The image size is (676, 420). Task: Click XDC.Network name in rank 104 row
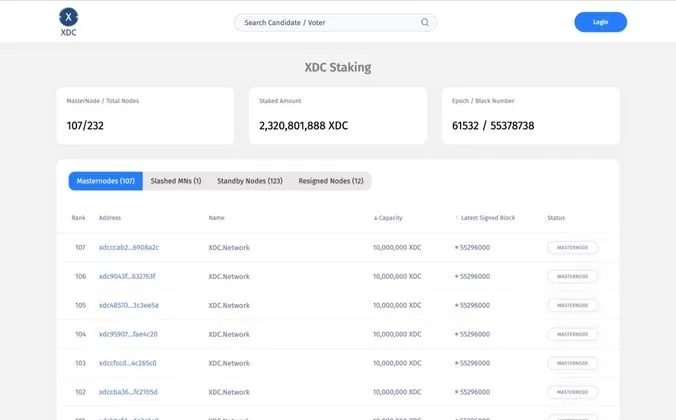[x=229, y=334]
